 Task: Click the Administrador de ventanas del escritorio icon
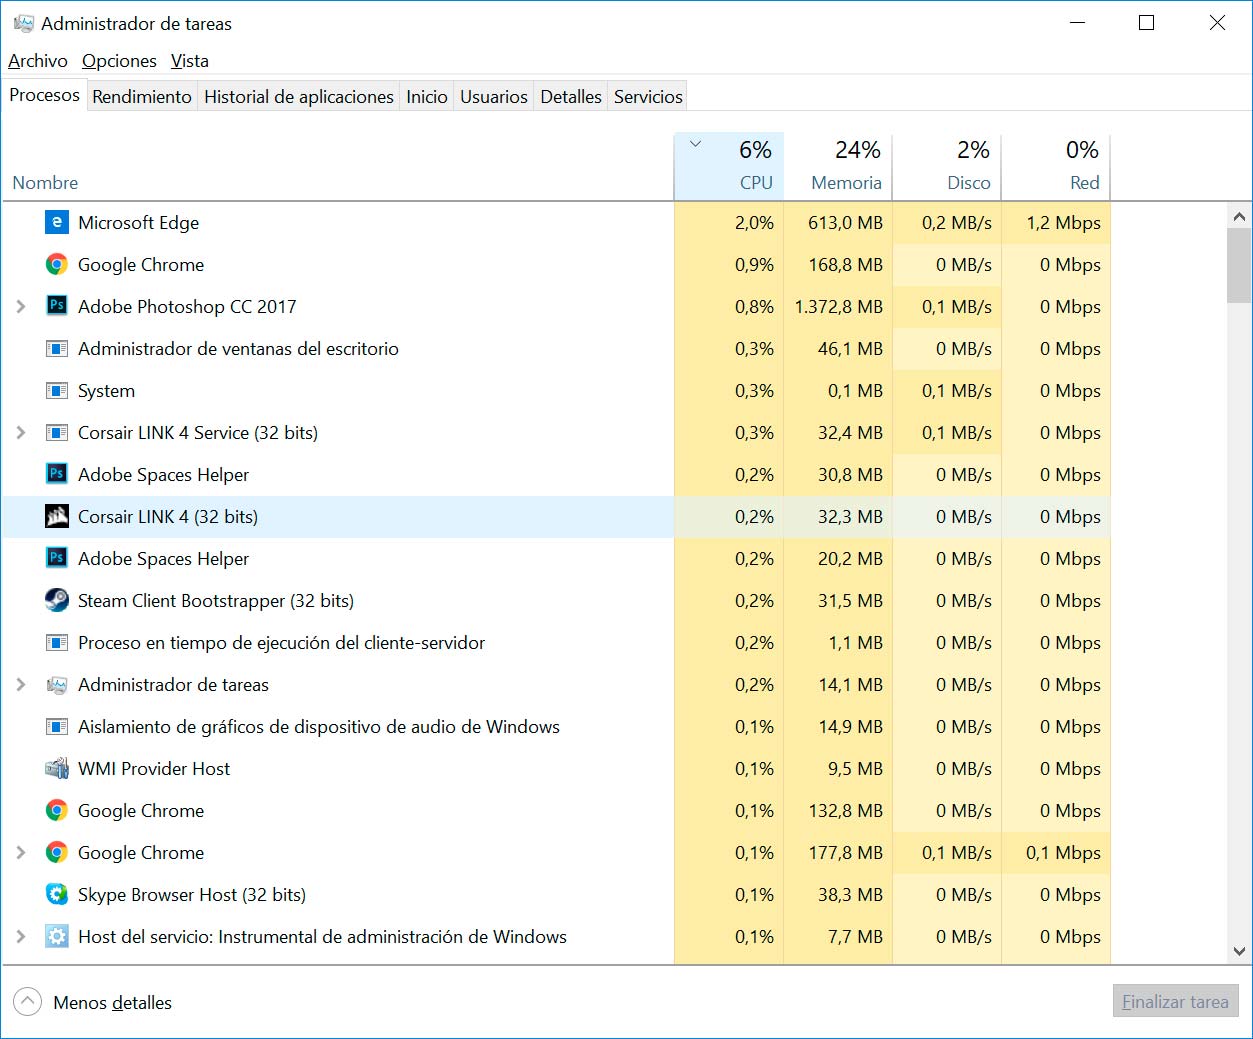tap(57, 348)
